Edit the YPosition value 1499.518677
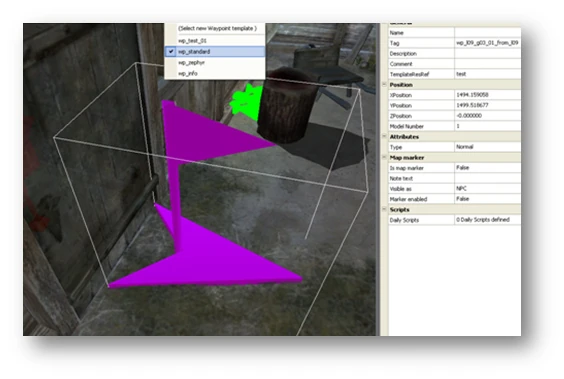The image size is (564, 379). coord(487,105)
